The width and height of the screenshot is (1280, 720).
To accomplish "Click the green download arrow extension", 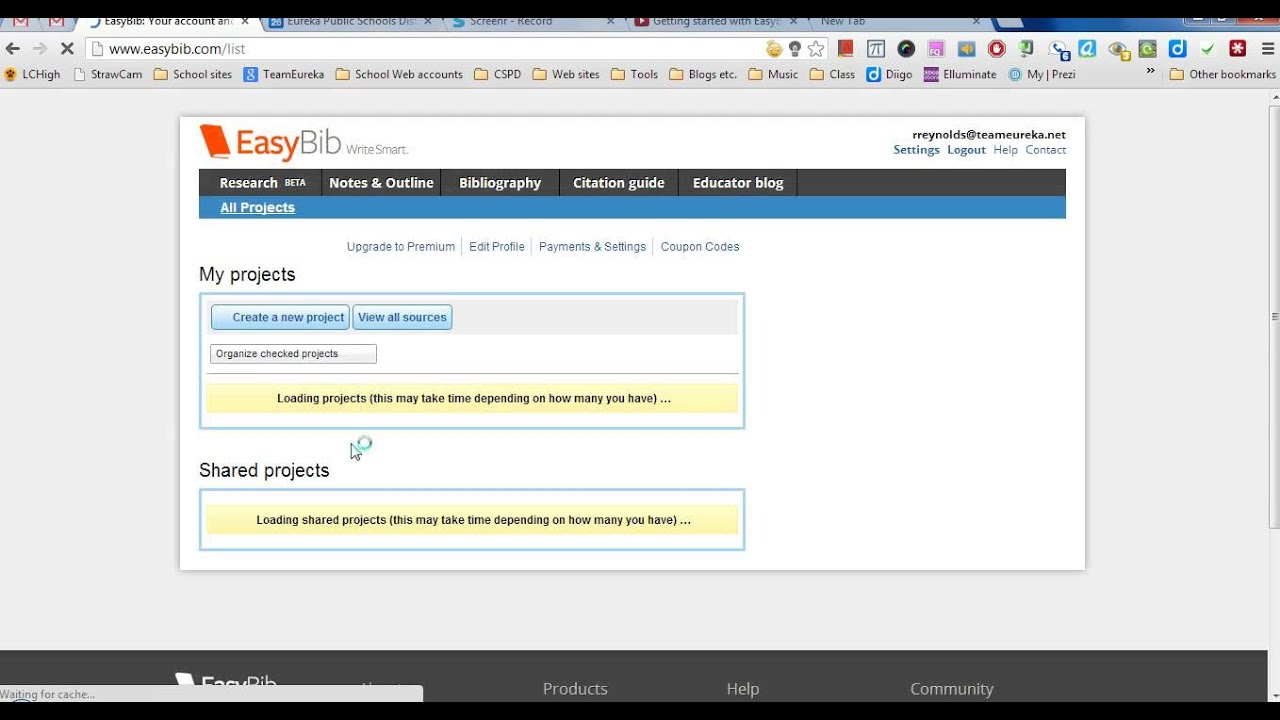I will [x=1026, y=48].
